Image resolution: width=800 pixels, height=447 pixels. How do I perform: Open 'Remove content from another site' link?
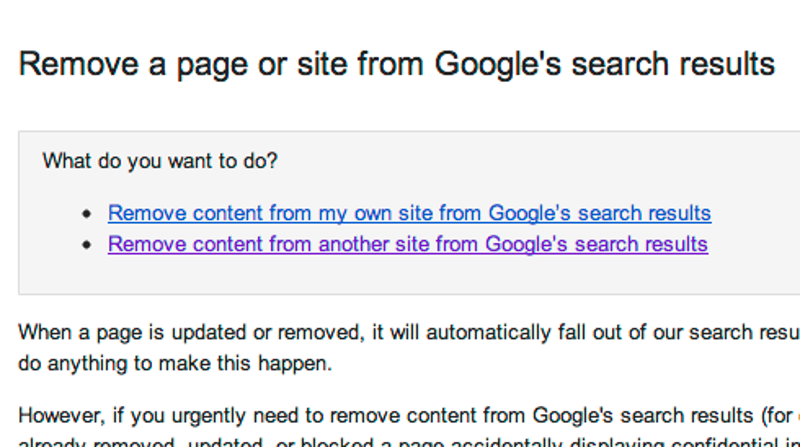click(x=408, y=244)
